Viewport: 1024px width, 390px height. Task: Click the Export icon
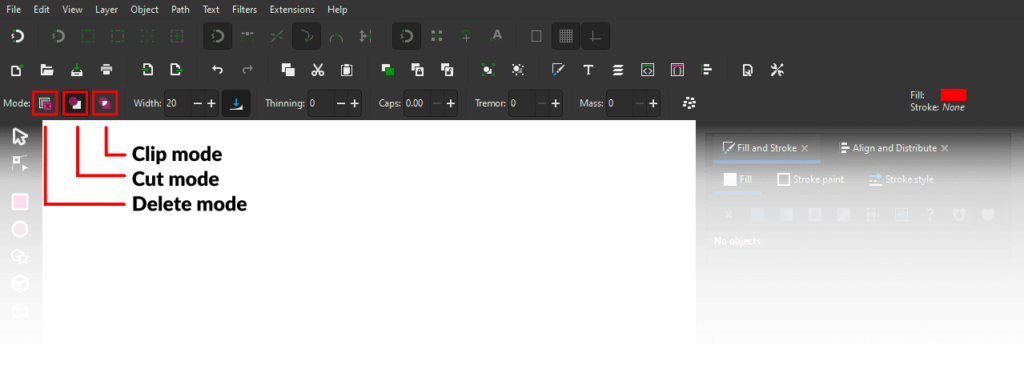176,70
